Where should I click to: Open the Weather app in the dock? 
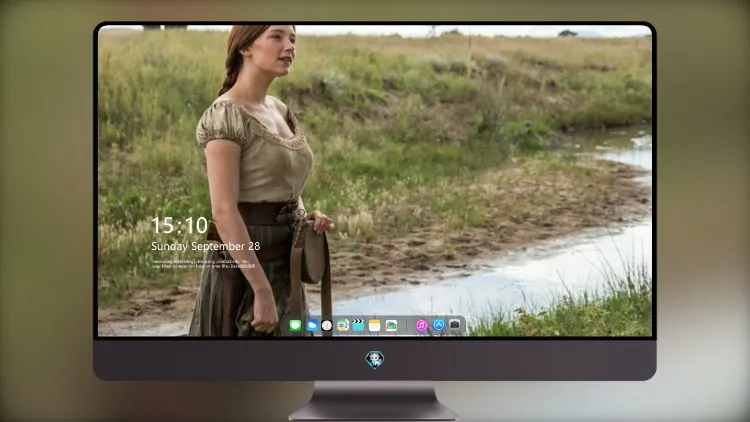pyautogui.click(x=311, y=326)
